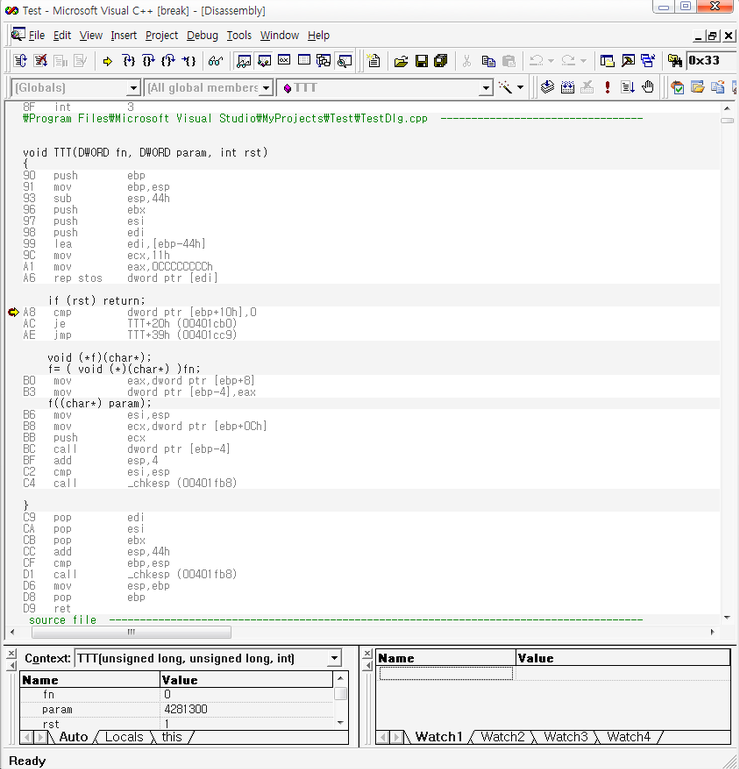Open the Debug menu

(202, 35)
